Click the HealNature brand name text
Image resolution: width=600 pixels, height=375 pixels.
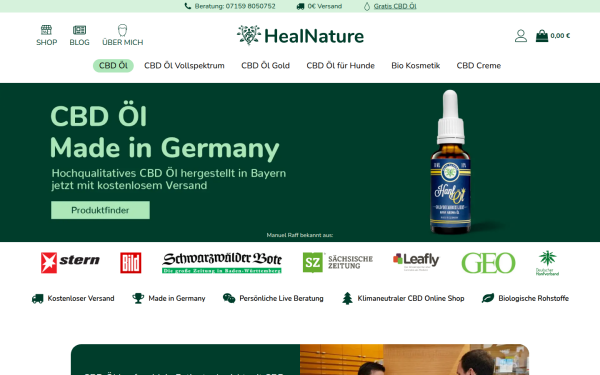(x=314, y=36)
